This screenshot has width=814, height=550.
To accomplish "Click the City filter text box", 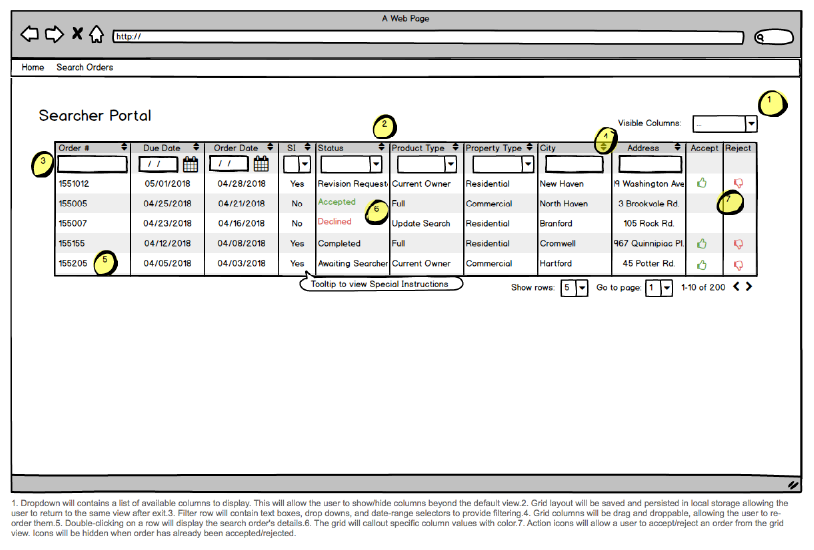I will [x=574, y=165].
